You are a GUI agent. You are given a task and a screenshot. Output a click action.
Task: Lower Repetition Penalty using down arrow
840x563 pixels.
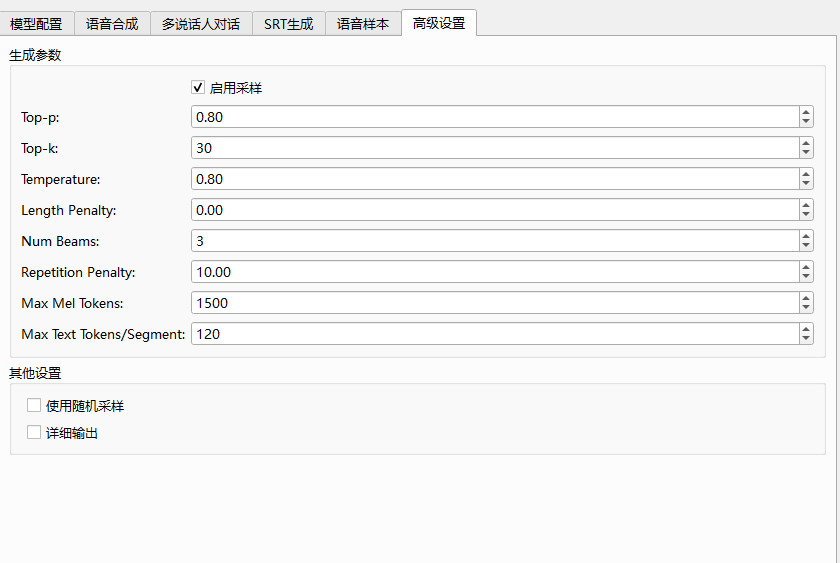click(806, 277)
